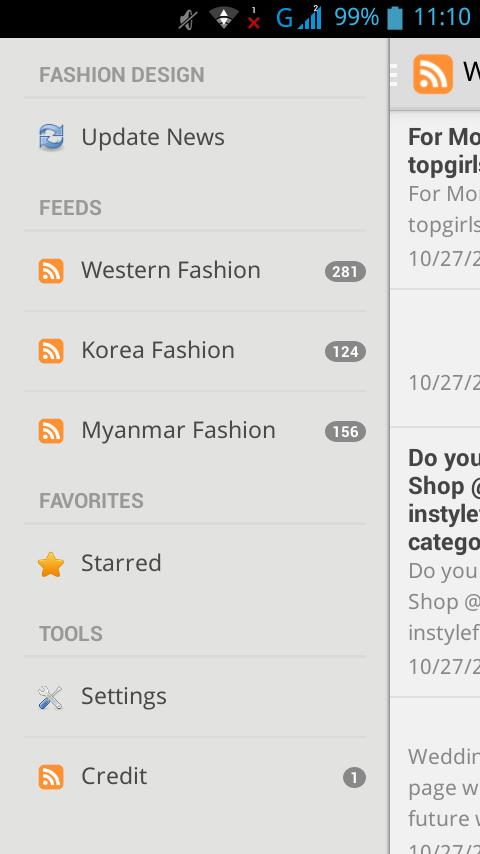Open the Korea Fashion feed
This screenshot has width=480, height=854.
[x=195, y=351]
